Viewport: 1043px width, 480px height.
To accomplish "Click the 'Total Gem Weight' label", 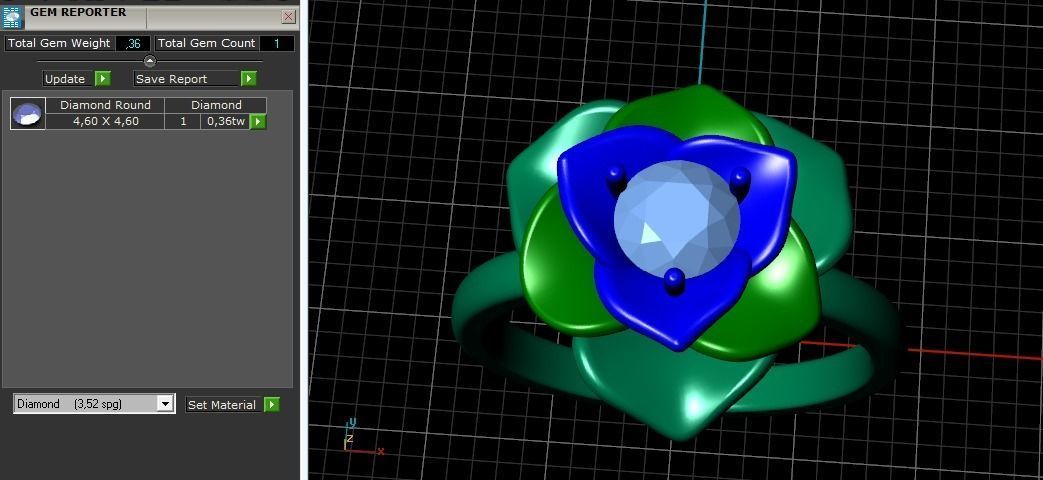I will 59,43.
